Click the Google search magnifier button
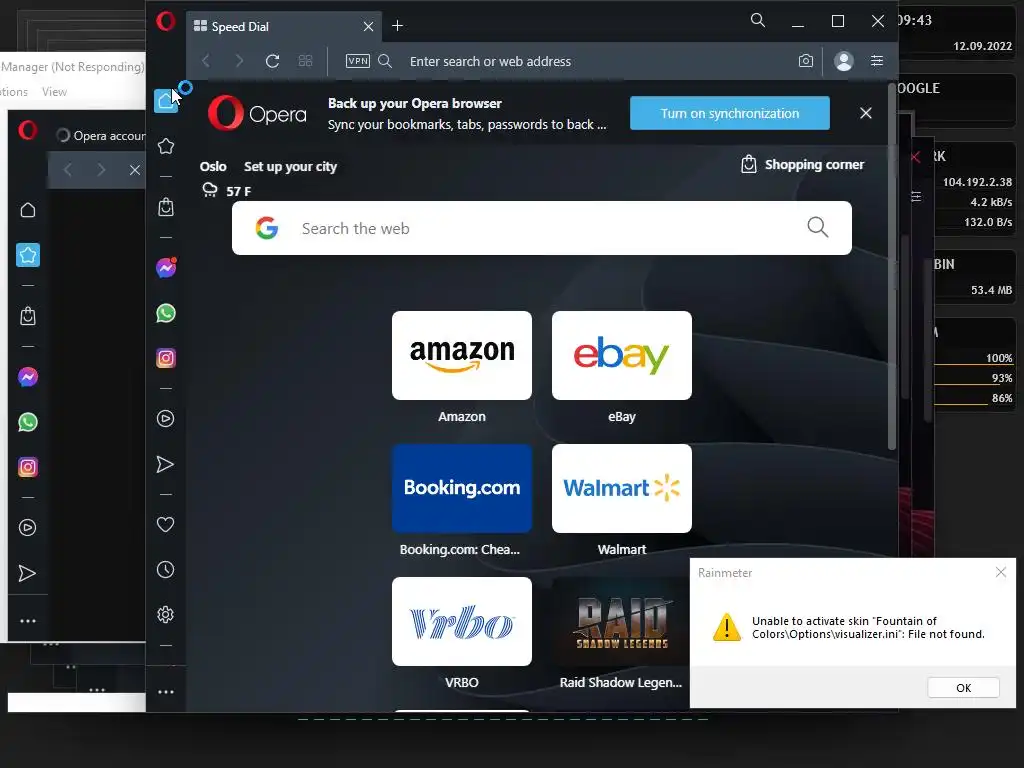 (x=818, y=227)
